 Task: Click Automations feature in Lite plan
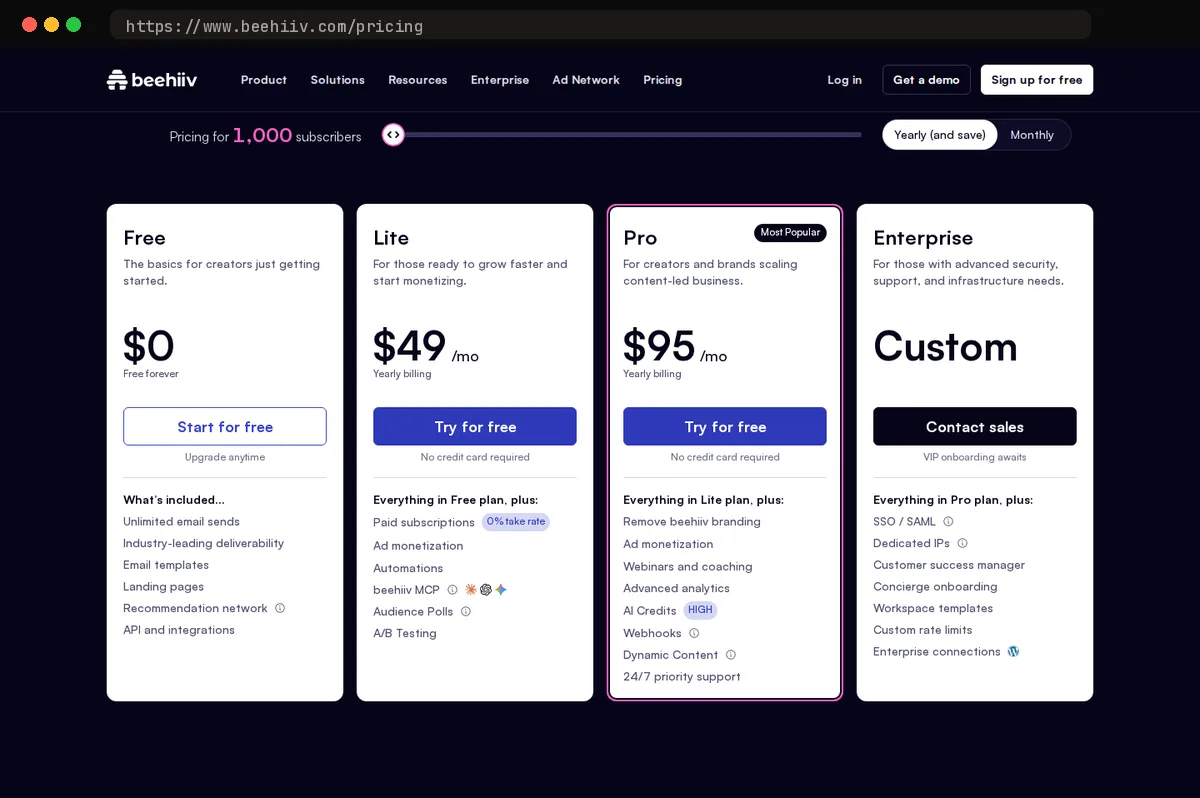coord(408,568)
